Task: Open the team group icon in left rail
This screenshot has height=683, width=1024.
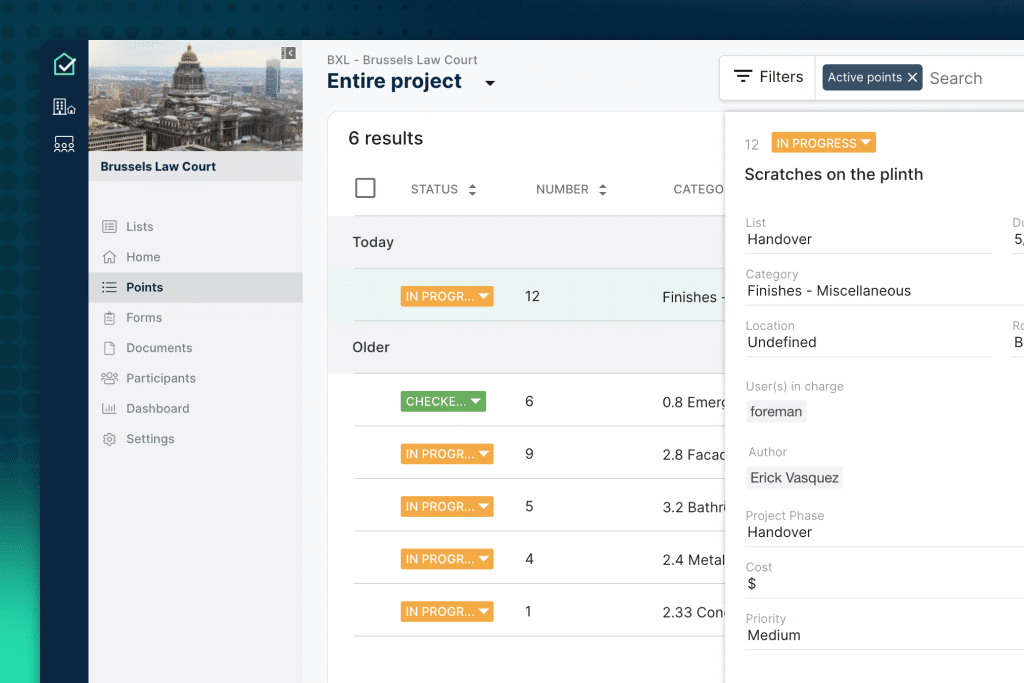Action: pos(64,145)
